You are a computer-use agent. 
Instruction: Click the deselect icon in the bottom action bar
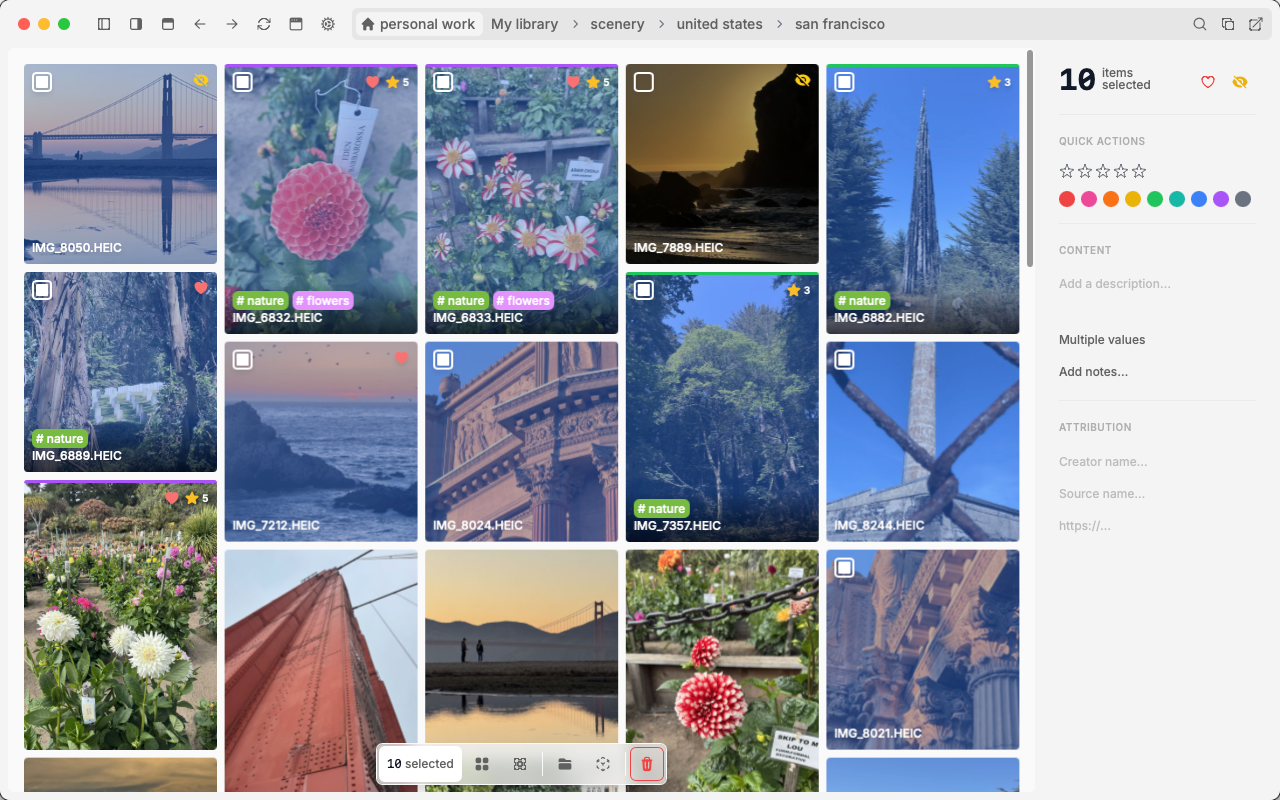tap(603, 764)
